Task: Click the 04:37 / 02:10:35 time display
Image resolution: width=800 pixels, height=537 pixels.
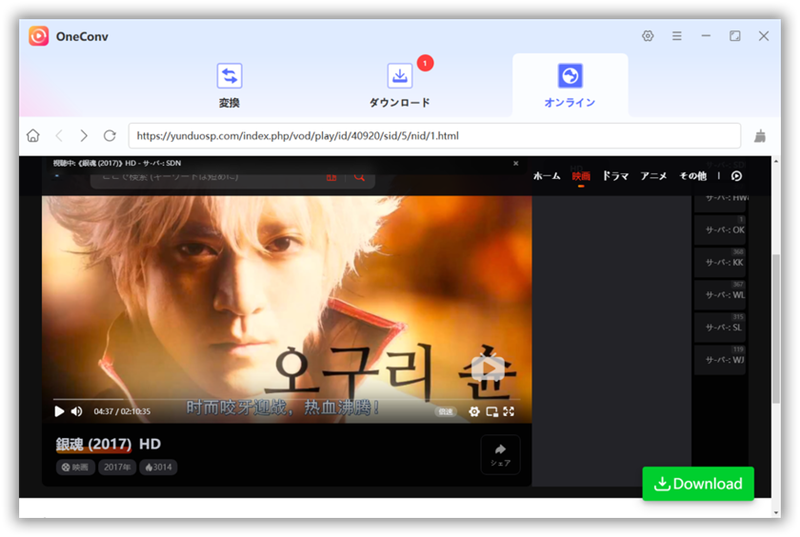Action: (x=122, y=412)
